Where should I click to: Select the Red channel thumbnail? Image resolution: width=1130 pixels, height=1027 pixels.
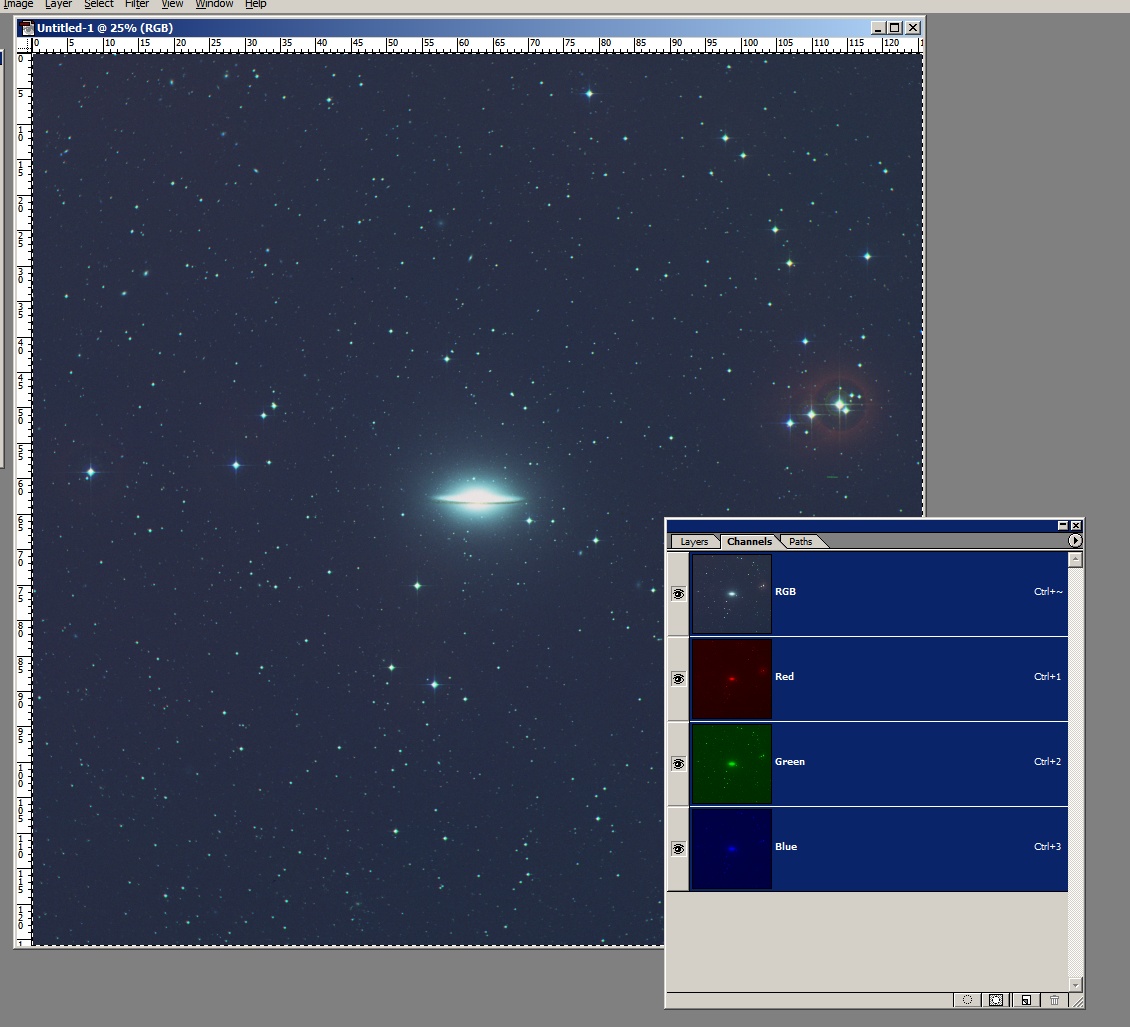pyautogui.click(x=732, y=679)
